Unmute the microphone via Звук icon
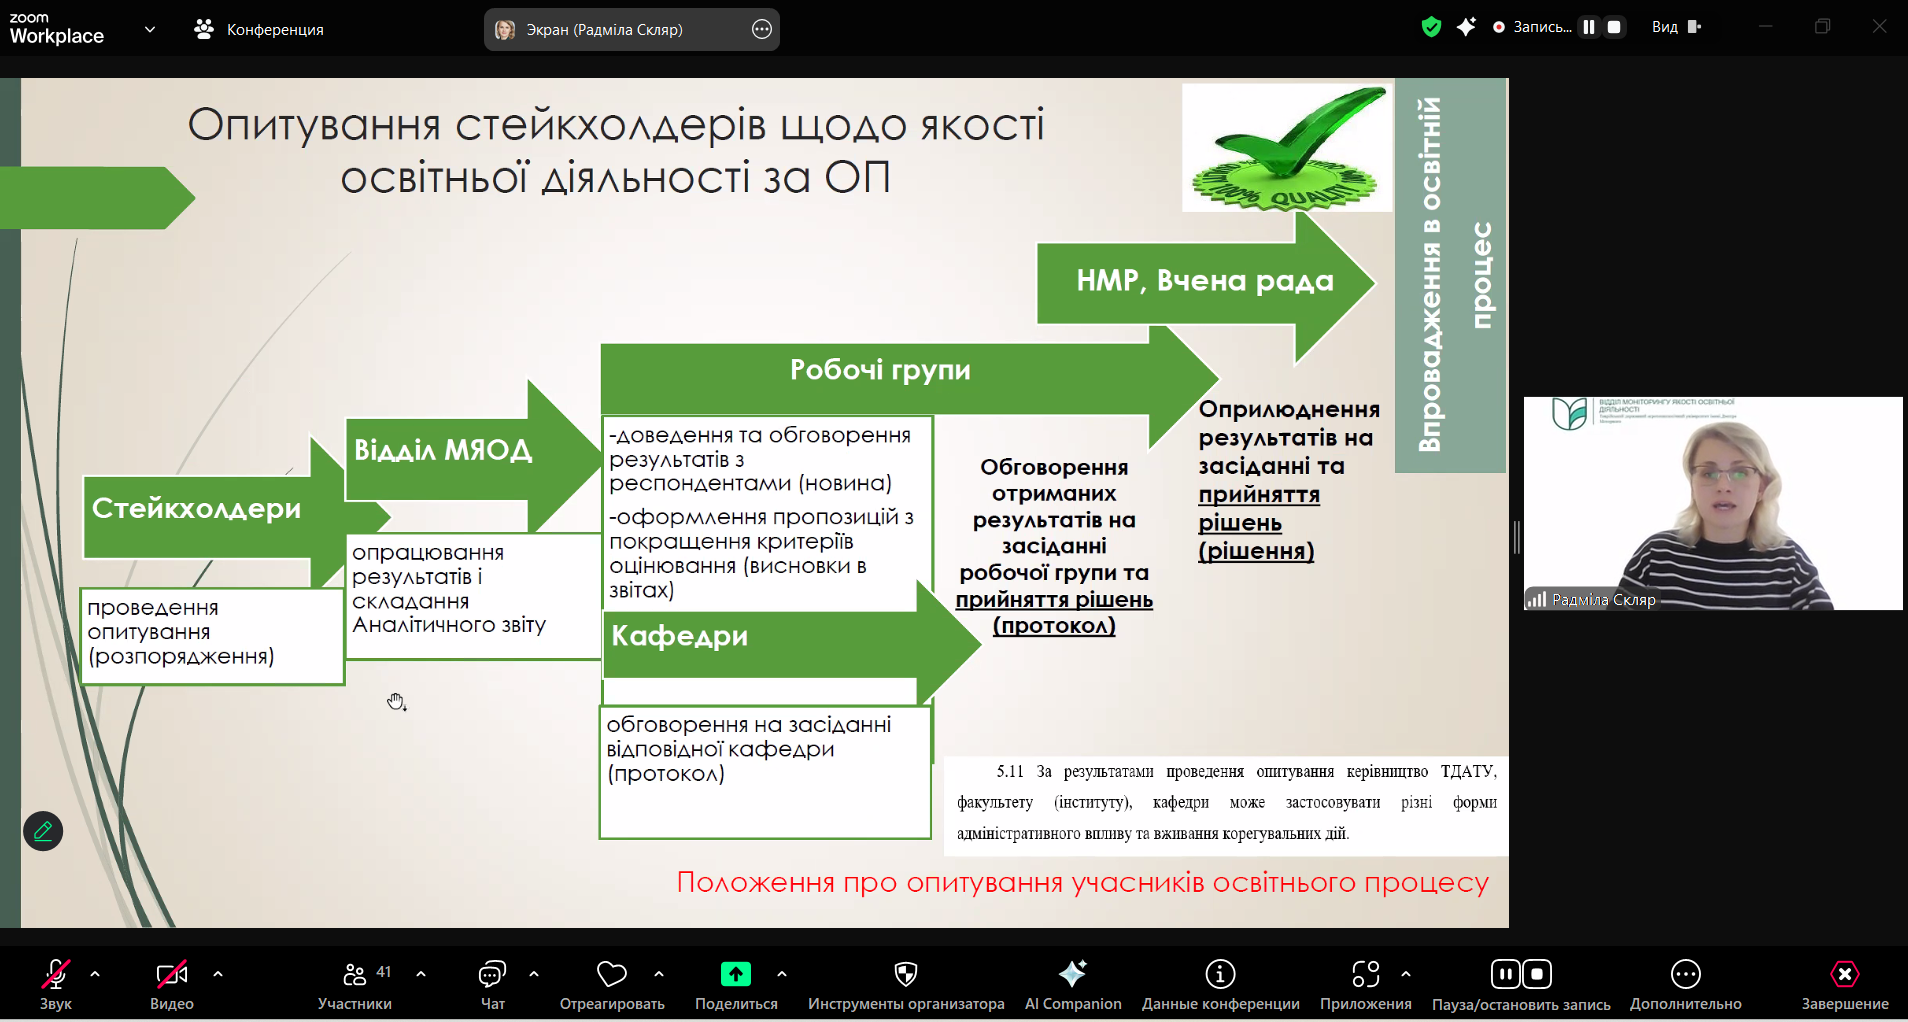 click(x=56, y=974)
